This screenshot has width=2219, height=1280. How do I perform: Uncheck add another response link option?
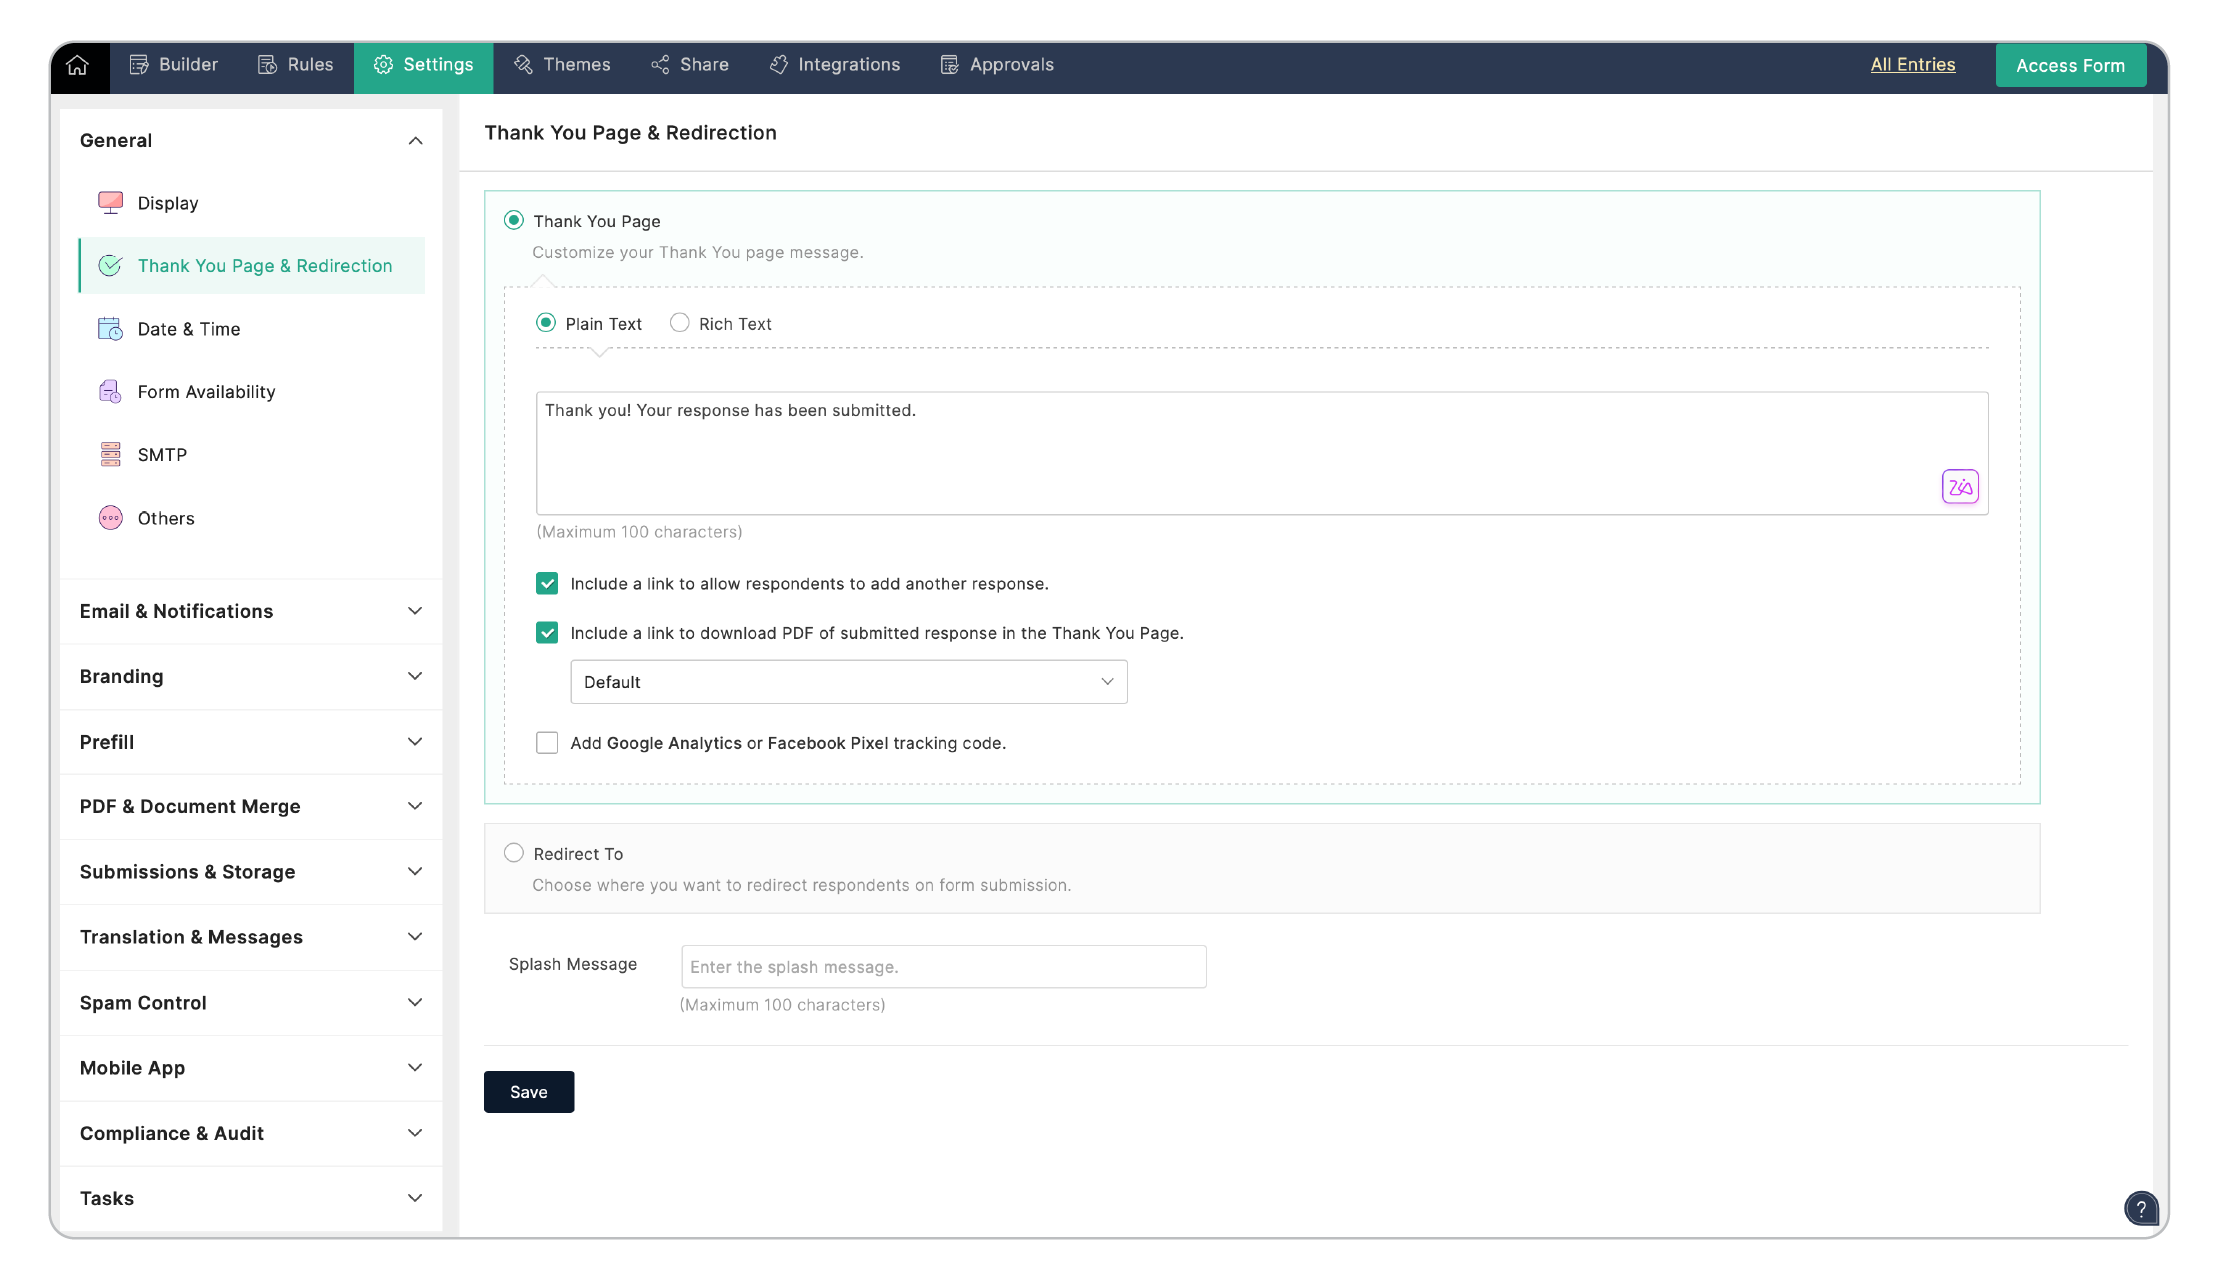click(547, 584)
